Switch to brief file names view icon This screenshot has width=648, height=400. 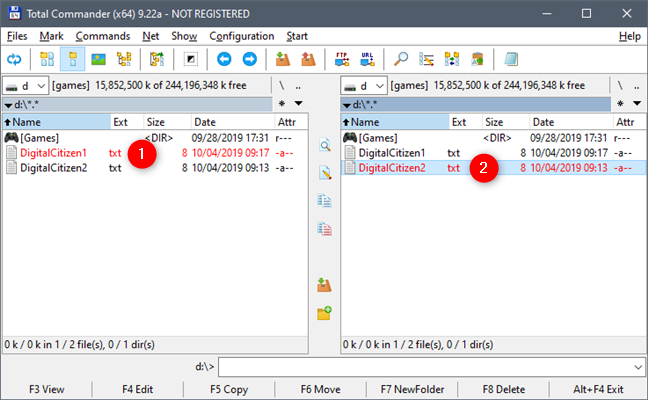47,60
